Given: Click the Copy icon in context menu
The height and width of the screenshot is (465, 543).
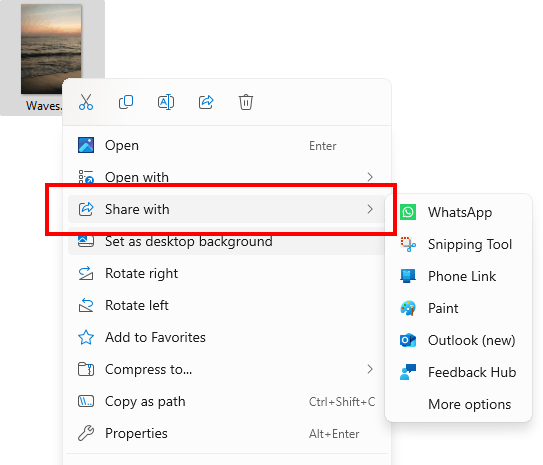Looking at the screenshot, I should coord(126,102).
